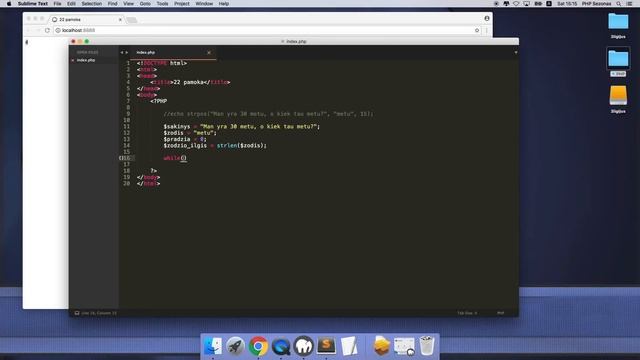
Task: Open Sublime Text from the Dock
Action: click(x=326, y=346)
